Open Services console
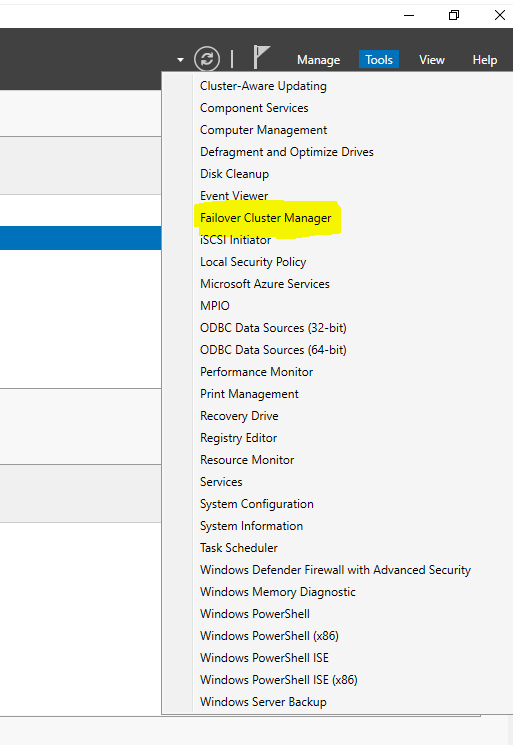This screenshot has width=513, height=745. coord(221,482)
